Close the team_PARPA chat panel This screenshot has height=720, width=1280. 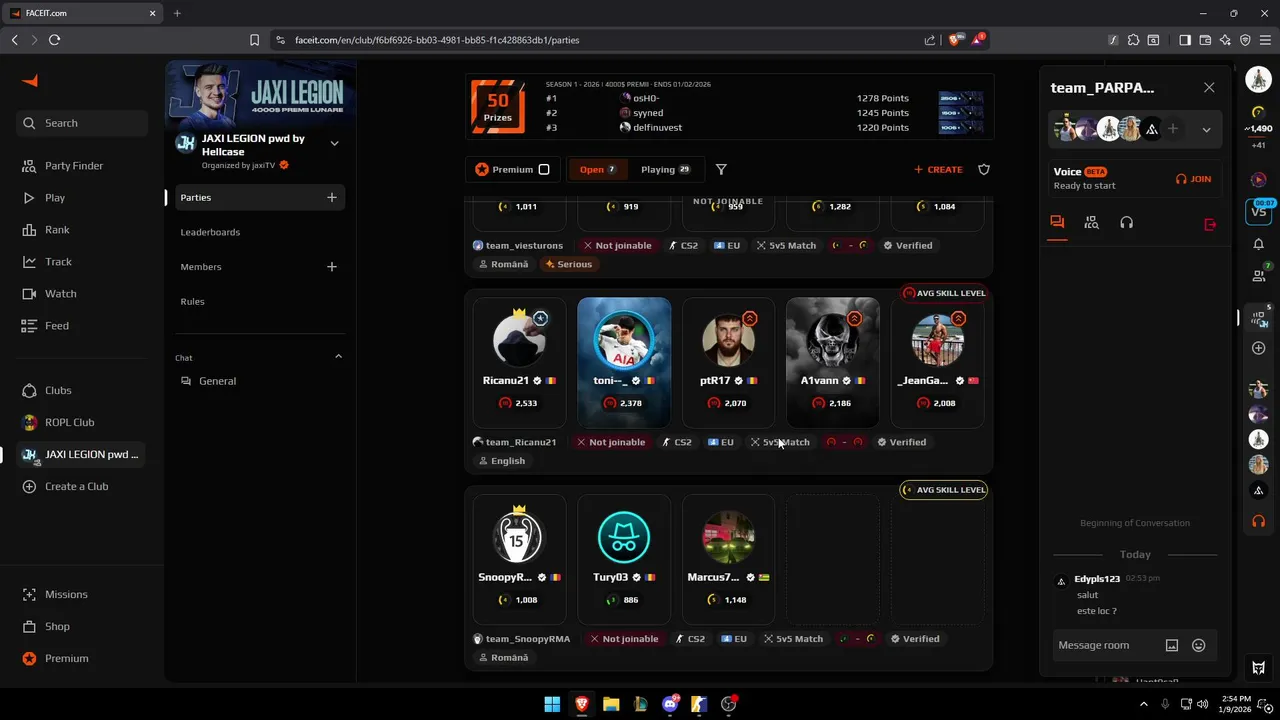pos(1209,88)
